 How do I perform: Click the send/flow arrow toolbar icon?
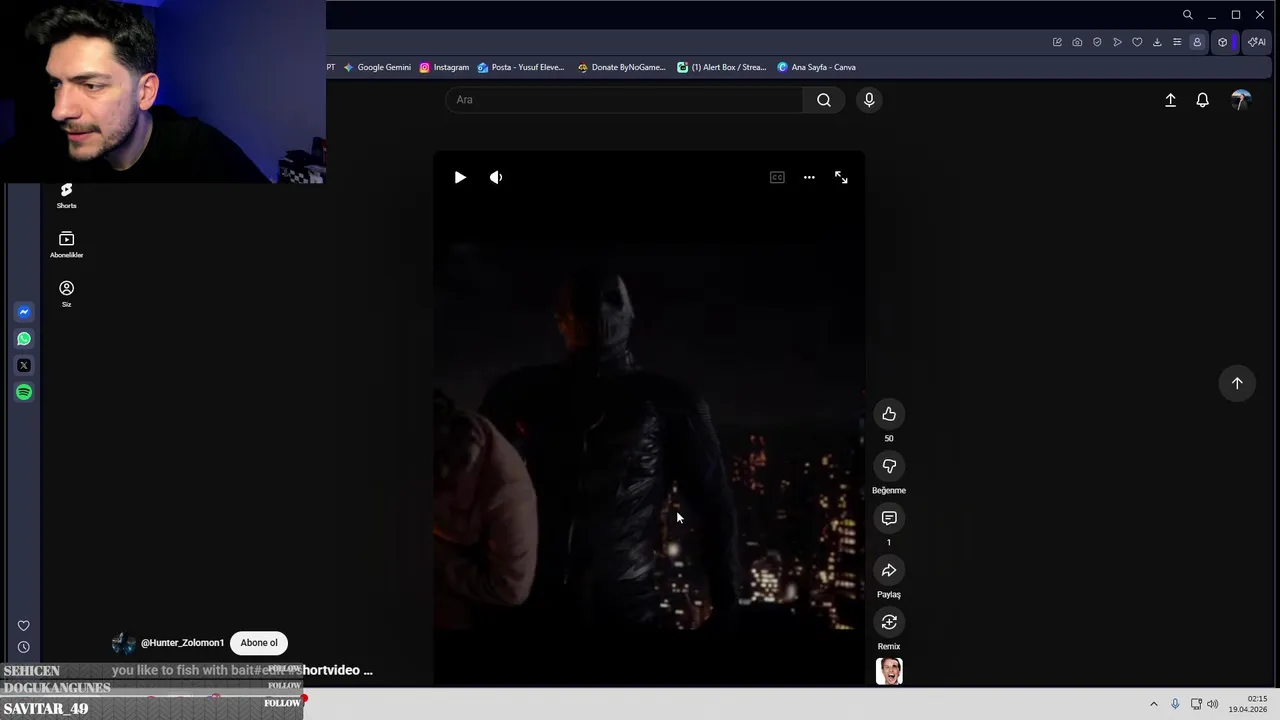pos(1117,42)
